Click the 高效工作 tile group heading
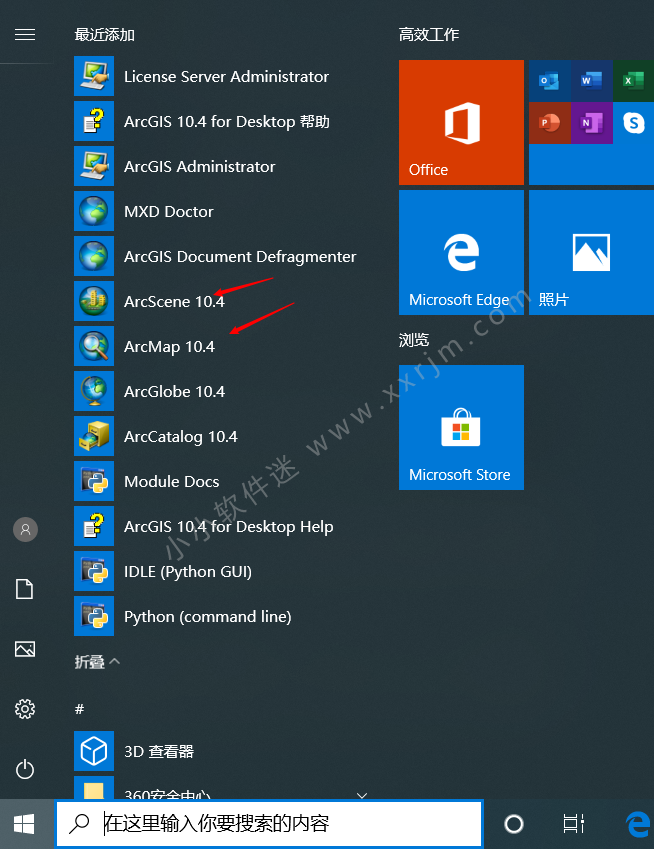The height and width of the screenshot is (849, 654). [x=429, y=35]
